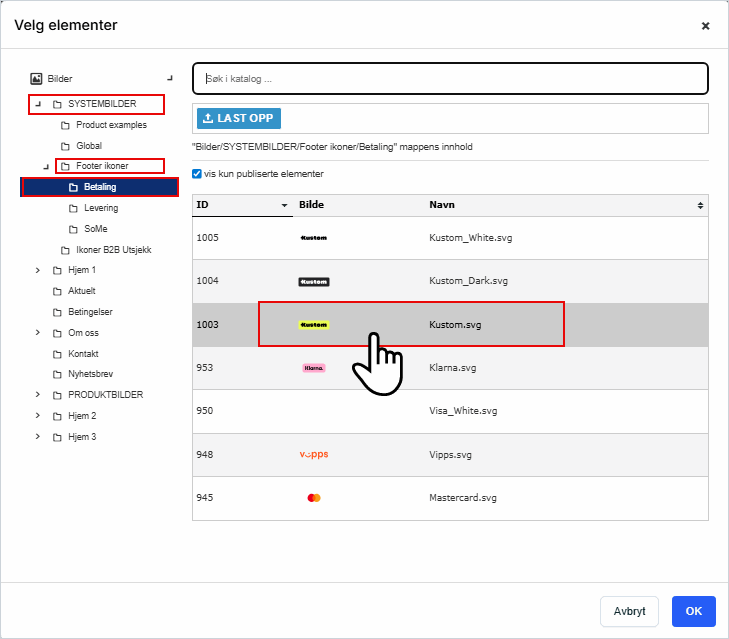Collapse the Footer ikoner folder

46,166
